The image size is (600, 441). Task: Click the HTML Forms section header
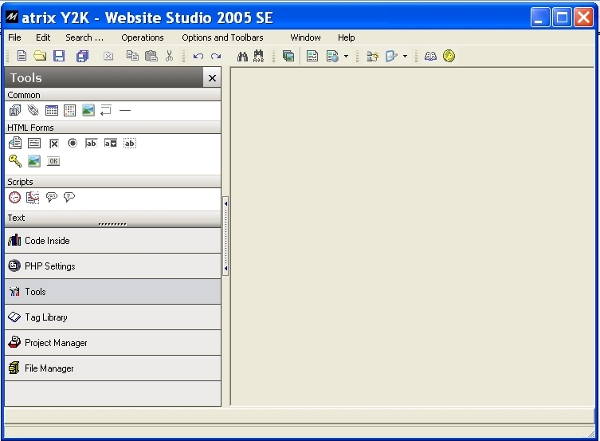(x=113, y=127)
